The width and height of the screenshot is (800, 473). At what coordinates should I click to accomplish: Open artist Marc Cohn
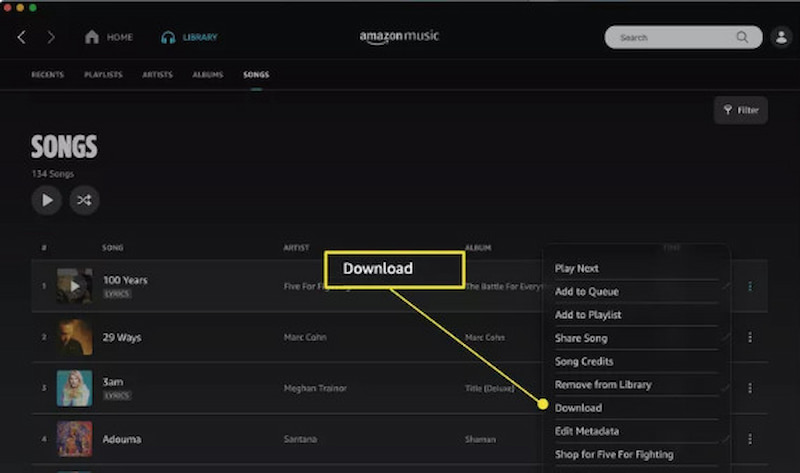click(x=305, y=337)
